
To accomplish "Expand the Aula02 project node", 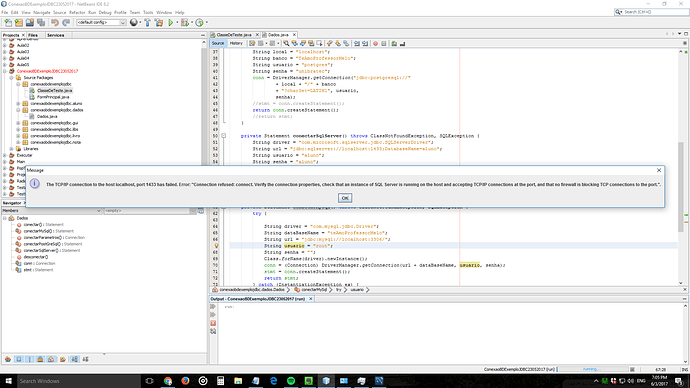I will [x=5, y=45].
